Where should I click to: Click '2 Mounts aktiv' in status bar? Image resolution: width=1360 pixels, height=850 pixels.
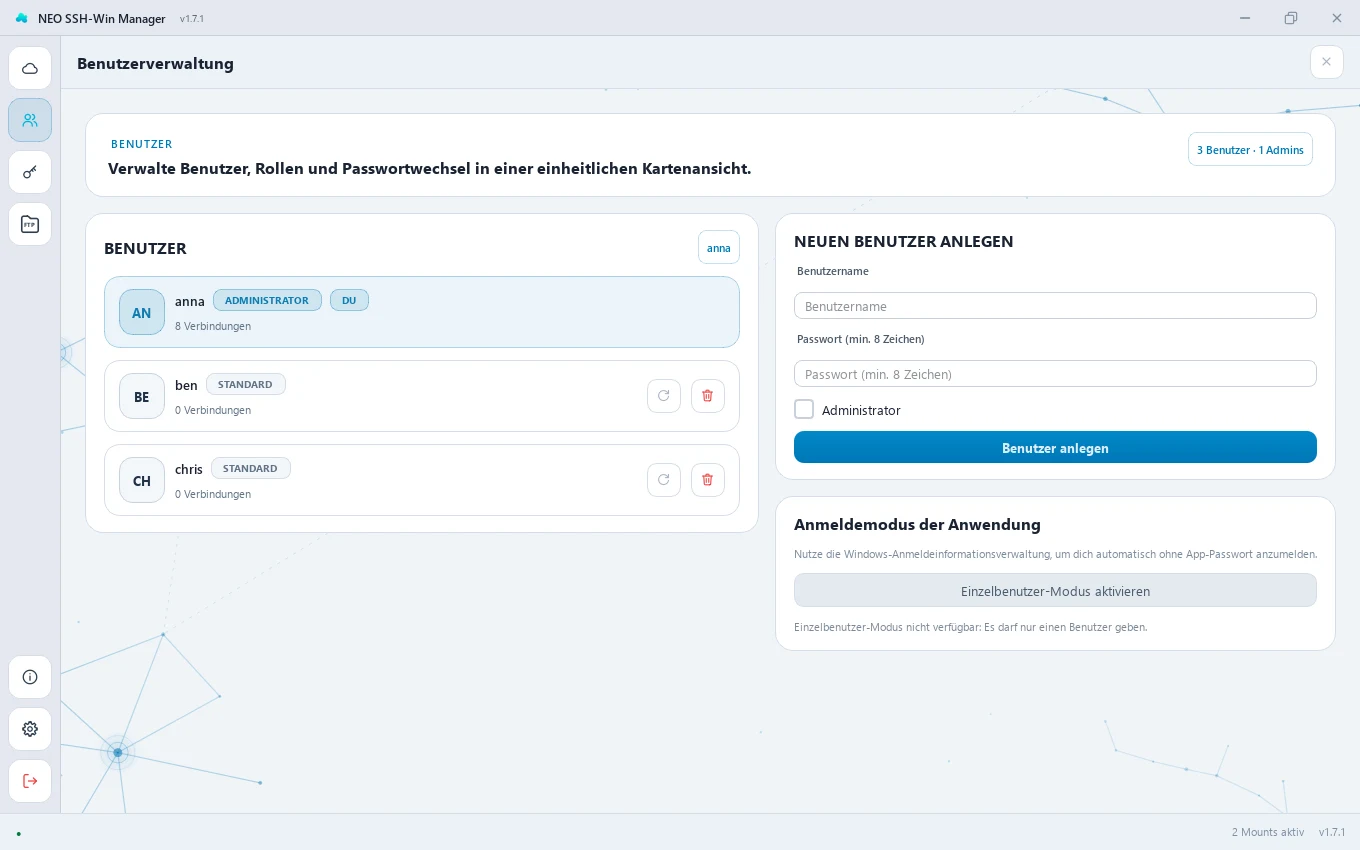(1268, 832)
